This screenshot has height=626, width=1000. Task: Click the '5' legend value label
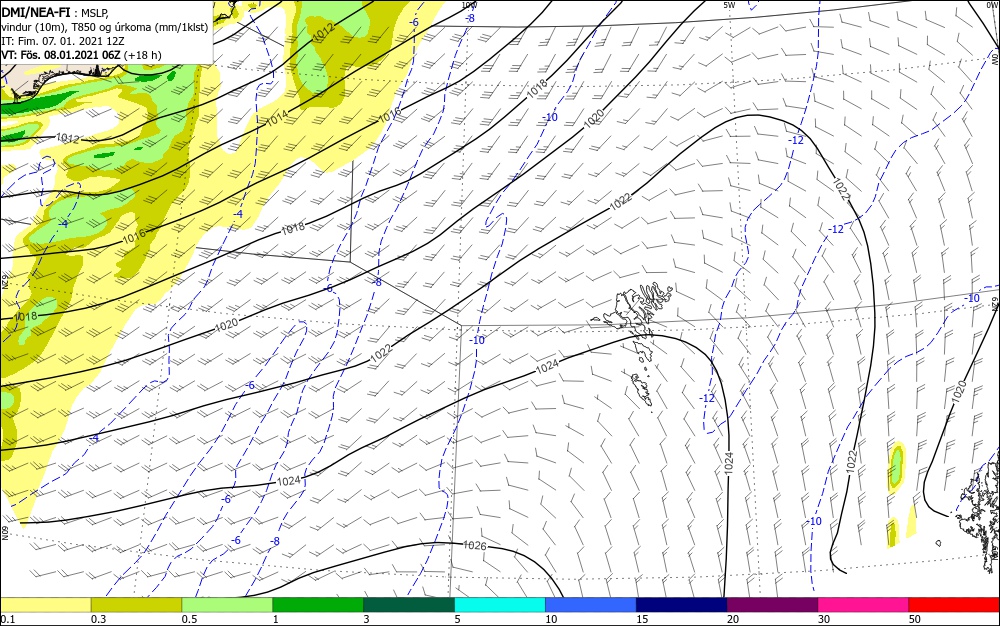458,619
